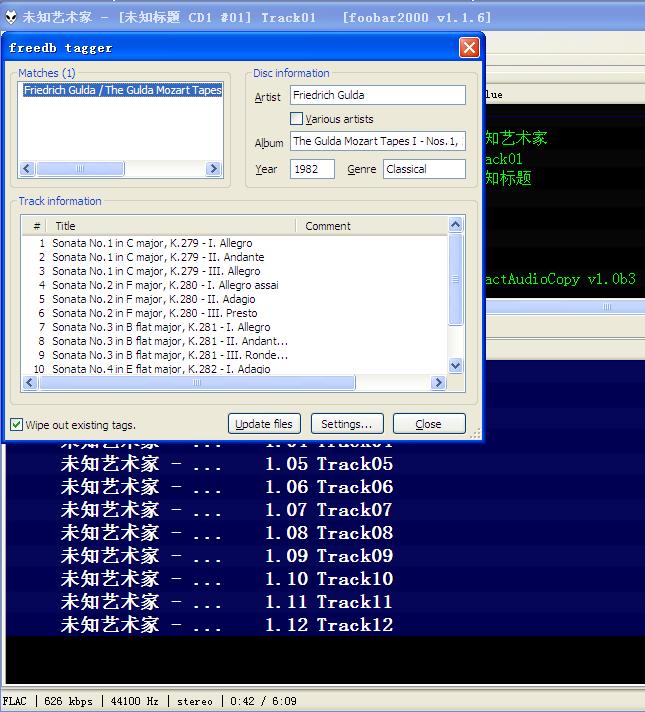Click the Title column header in Track information
The image size is (645, 712).
[x=172, y=226]
